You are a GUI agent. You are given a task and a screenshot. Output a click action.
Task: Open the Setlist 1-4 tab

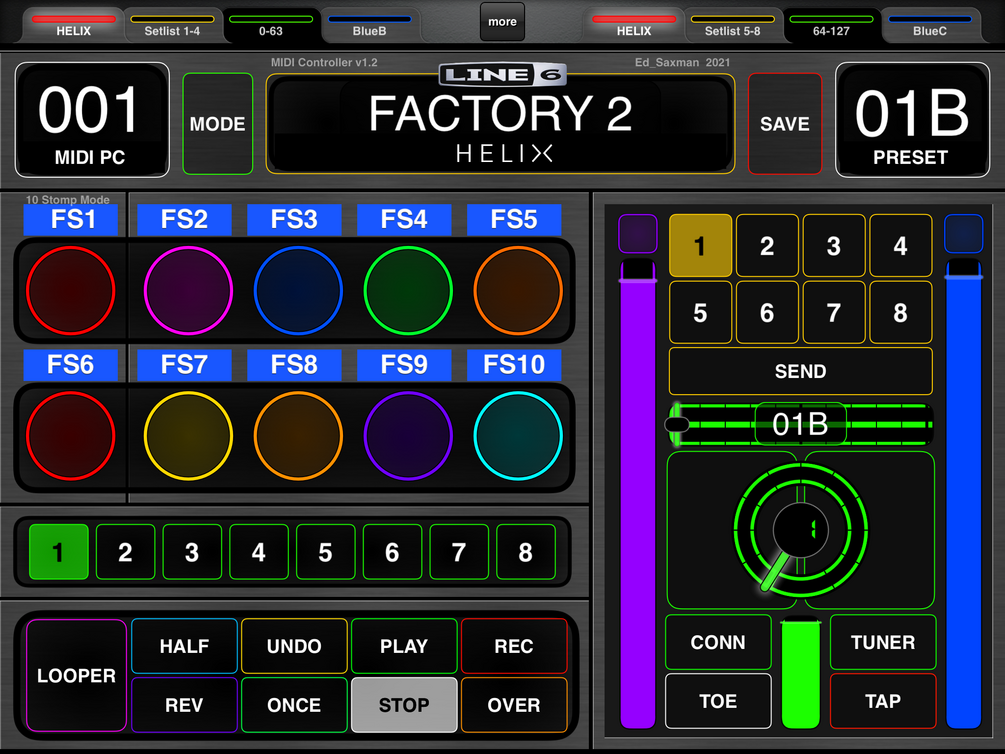tap(172, 26)
